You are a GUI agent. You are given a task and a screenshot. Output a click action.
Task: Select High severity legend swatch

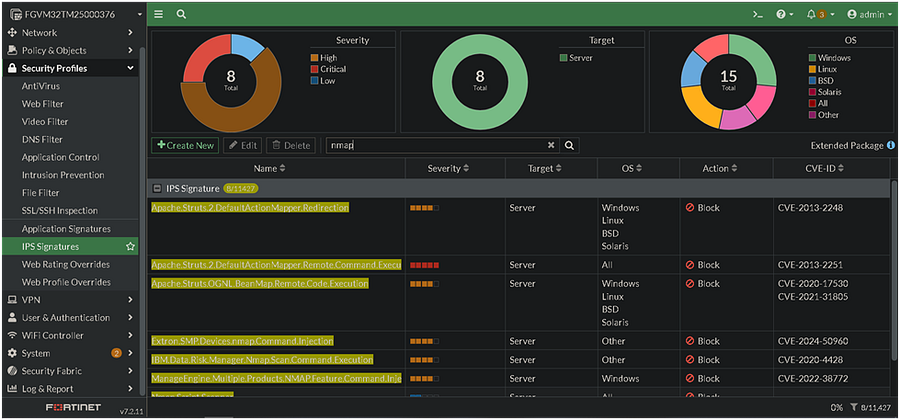coord(314,58)
